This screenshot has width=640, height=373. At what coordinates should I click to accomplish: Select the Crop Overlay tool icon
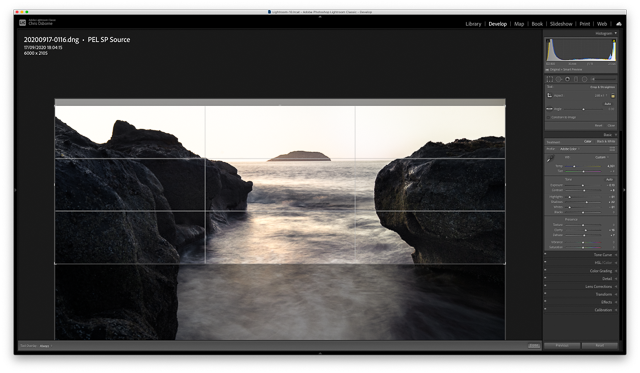pyautogui.click(x=550, y=79)
